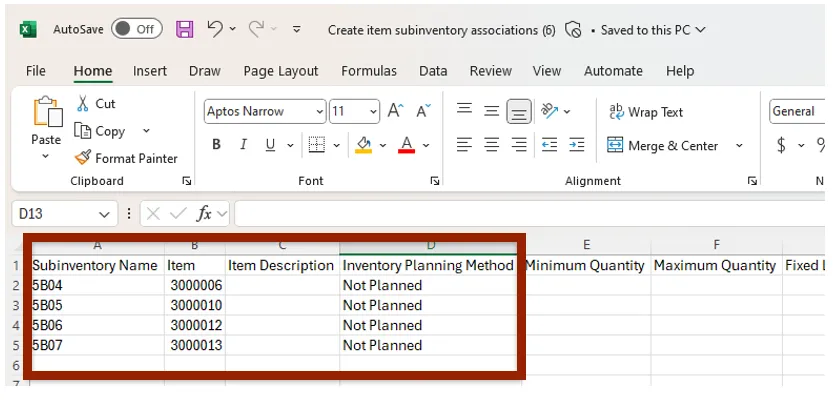Apply borders using the Borders icon

[316, 145]
